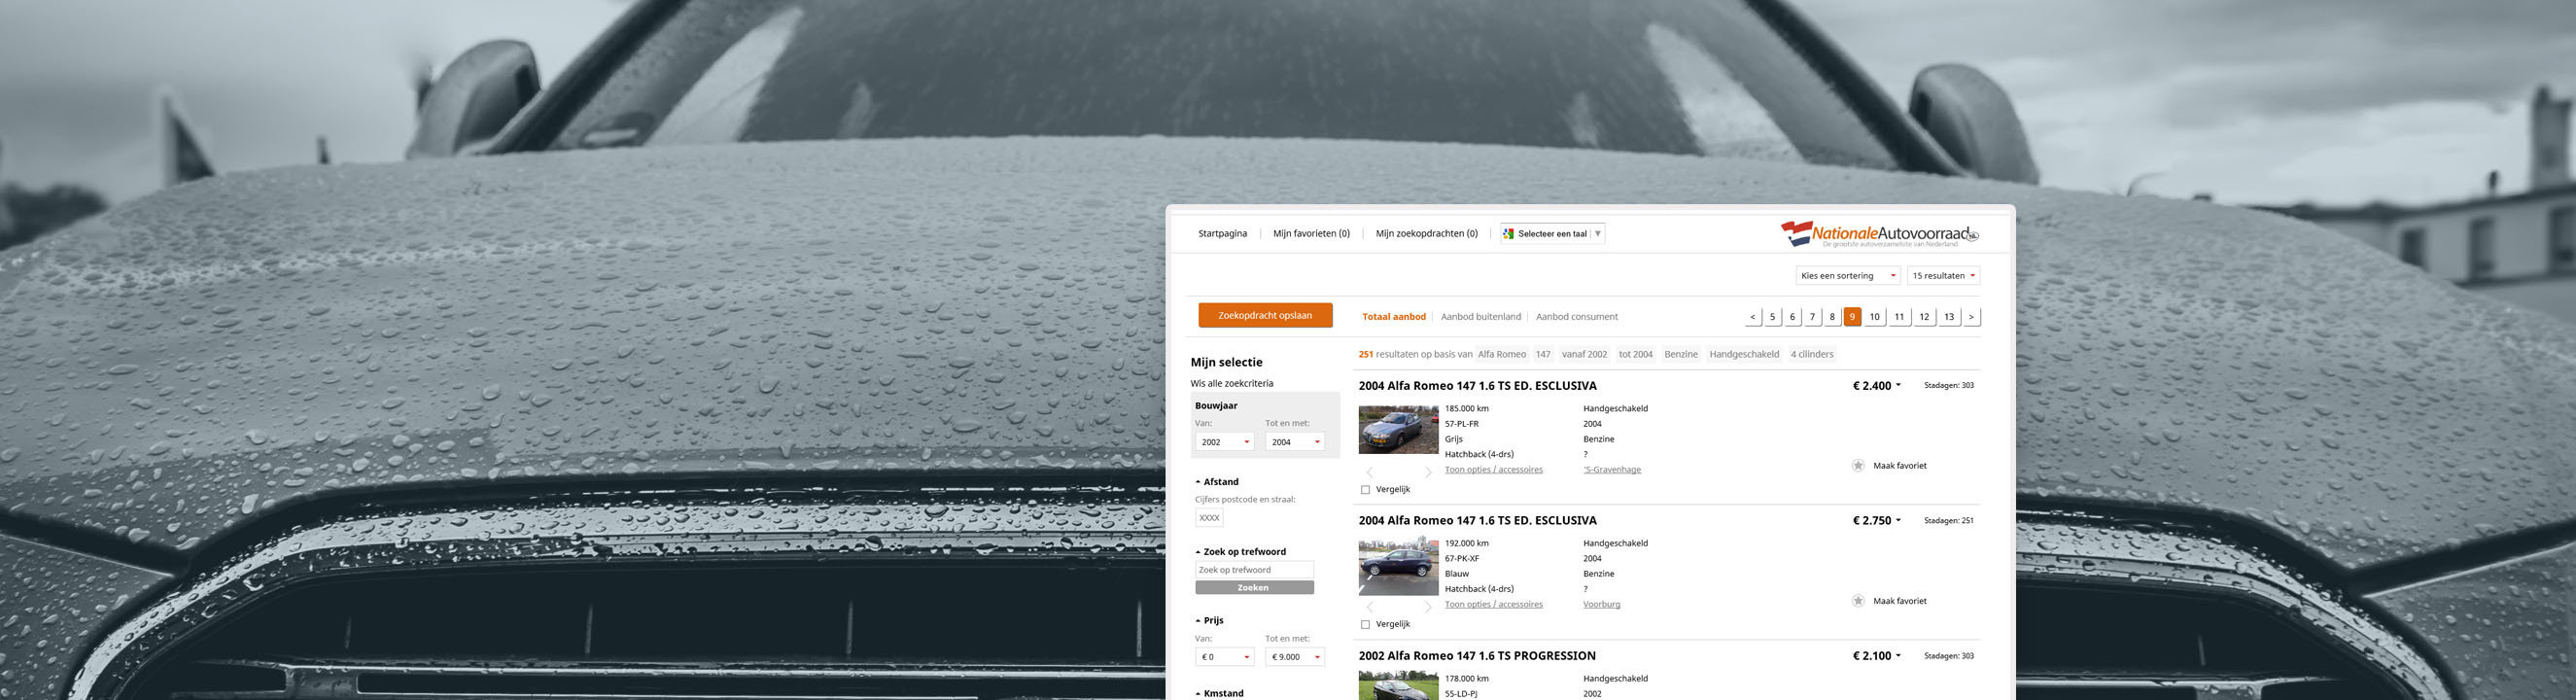
Task: Go to results page 6
Action: coord(1792,317)
